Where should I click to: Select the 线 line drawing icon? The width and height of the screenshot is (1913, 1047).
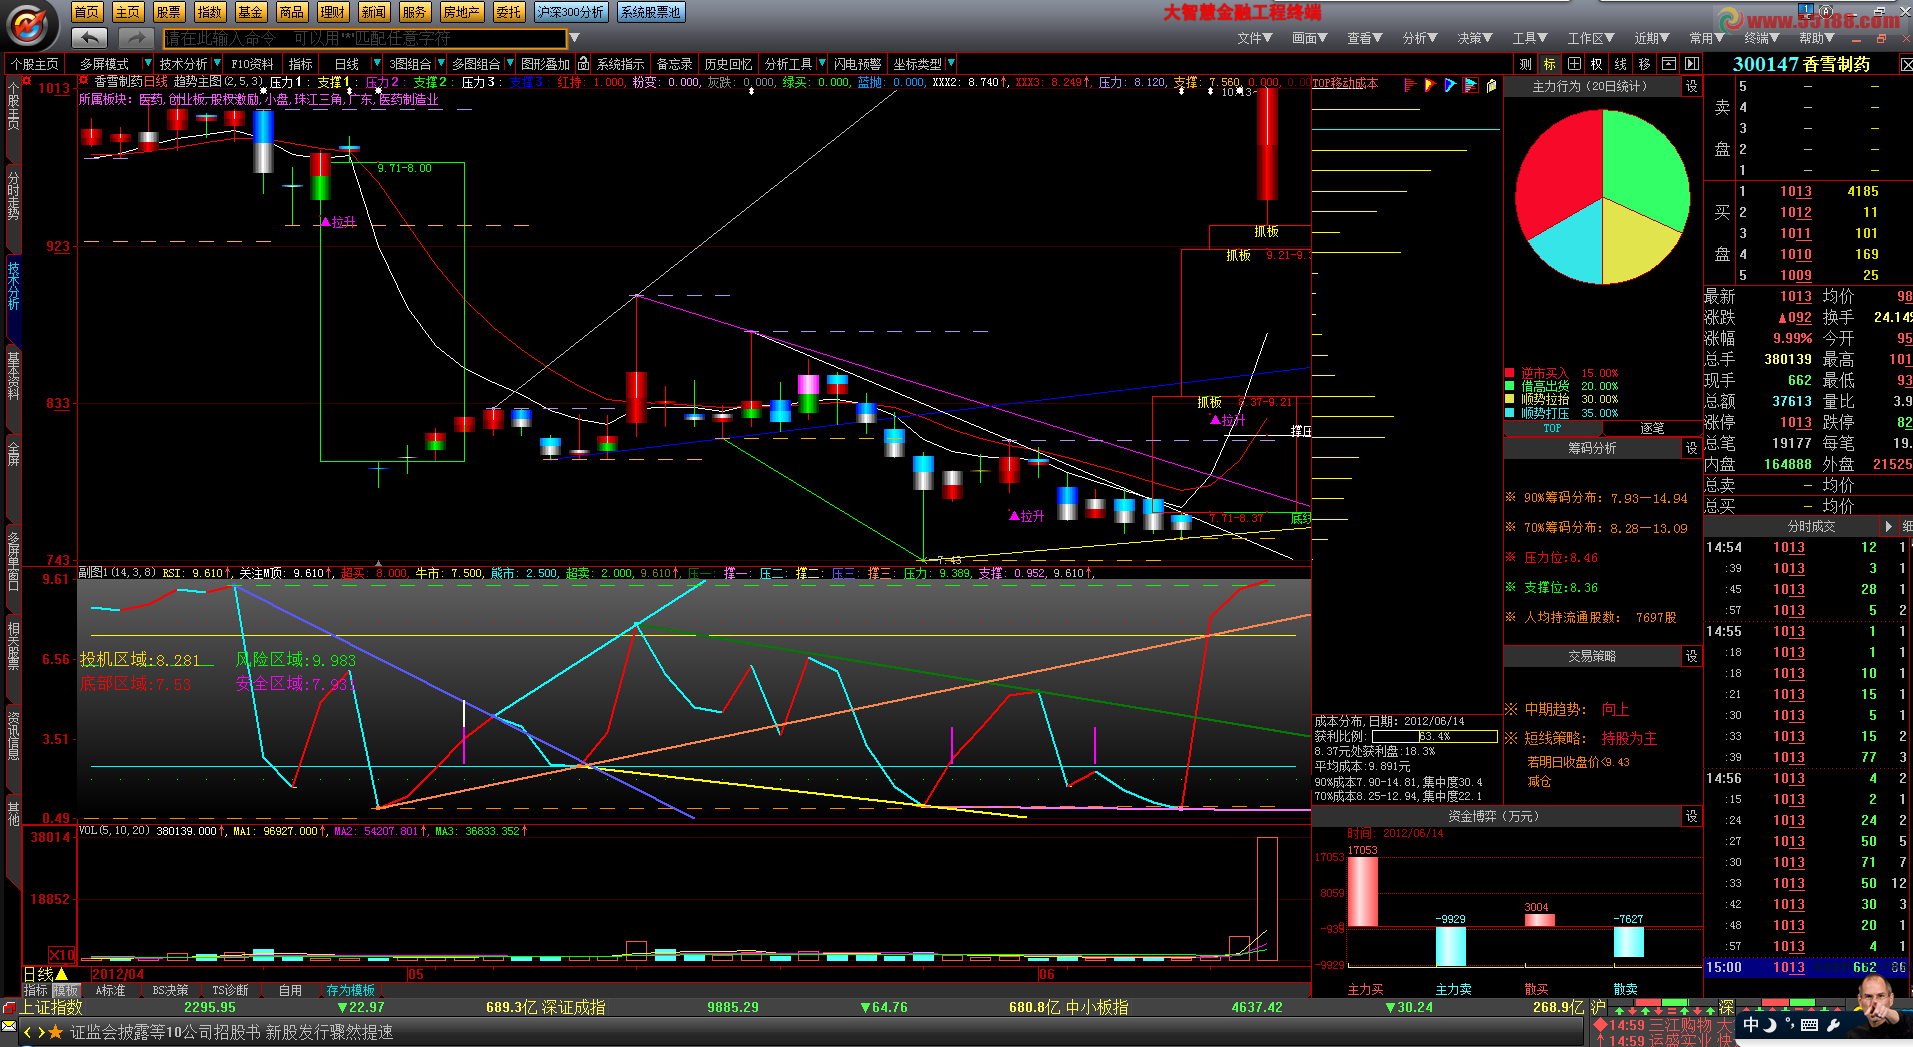pos(1621,63)
